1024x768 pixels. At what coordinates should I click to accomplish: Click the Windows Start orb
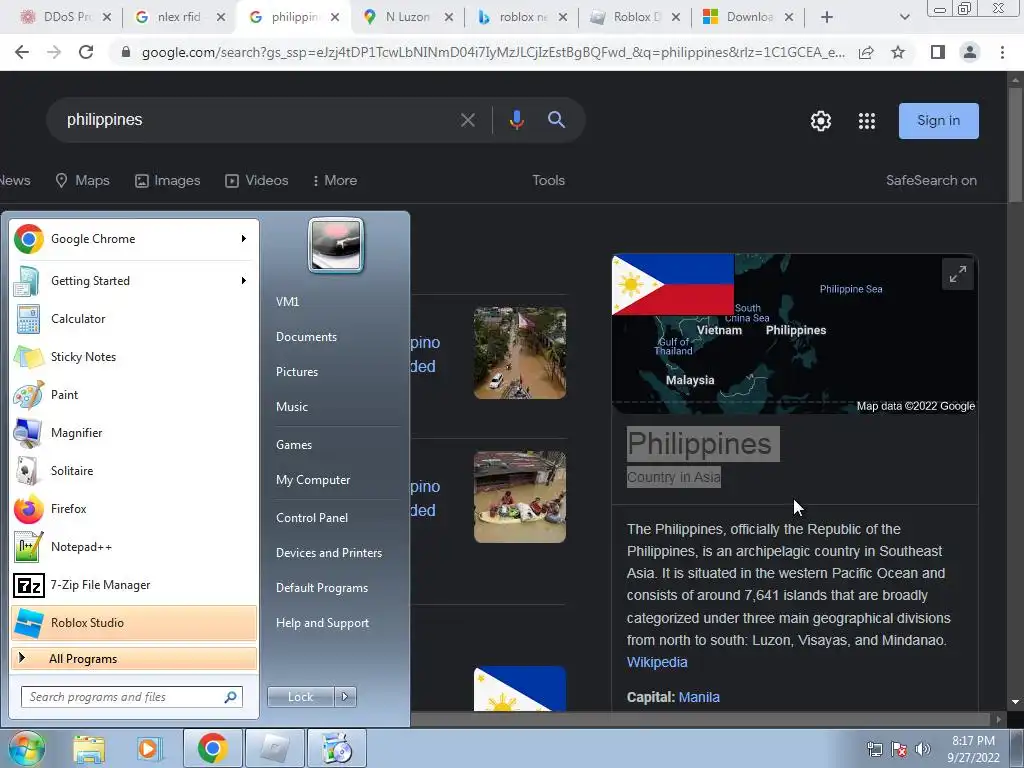coord(27,748)
